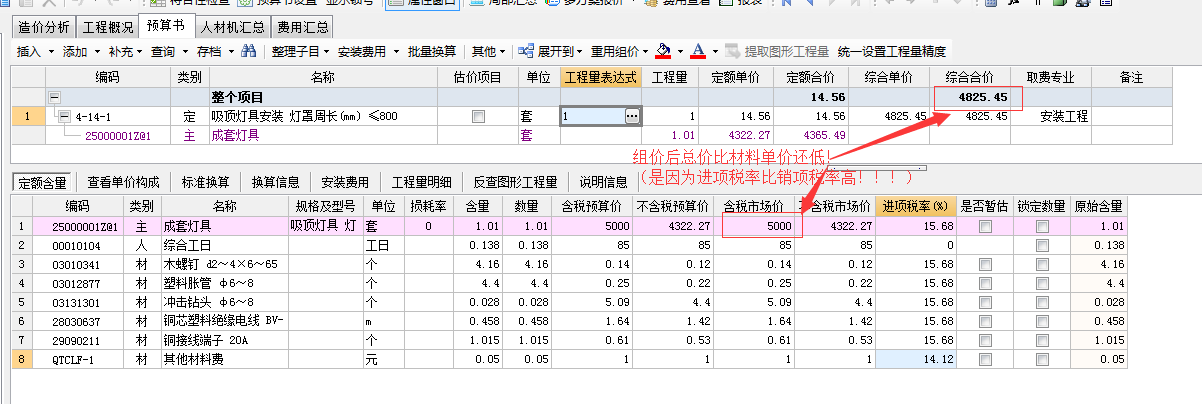Click the 展开到 tree-level icon
1202x404 pixels.
point(528,51)
